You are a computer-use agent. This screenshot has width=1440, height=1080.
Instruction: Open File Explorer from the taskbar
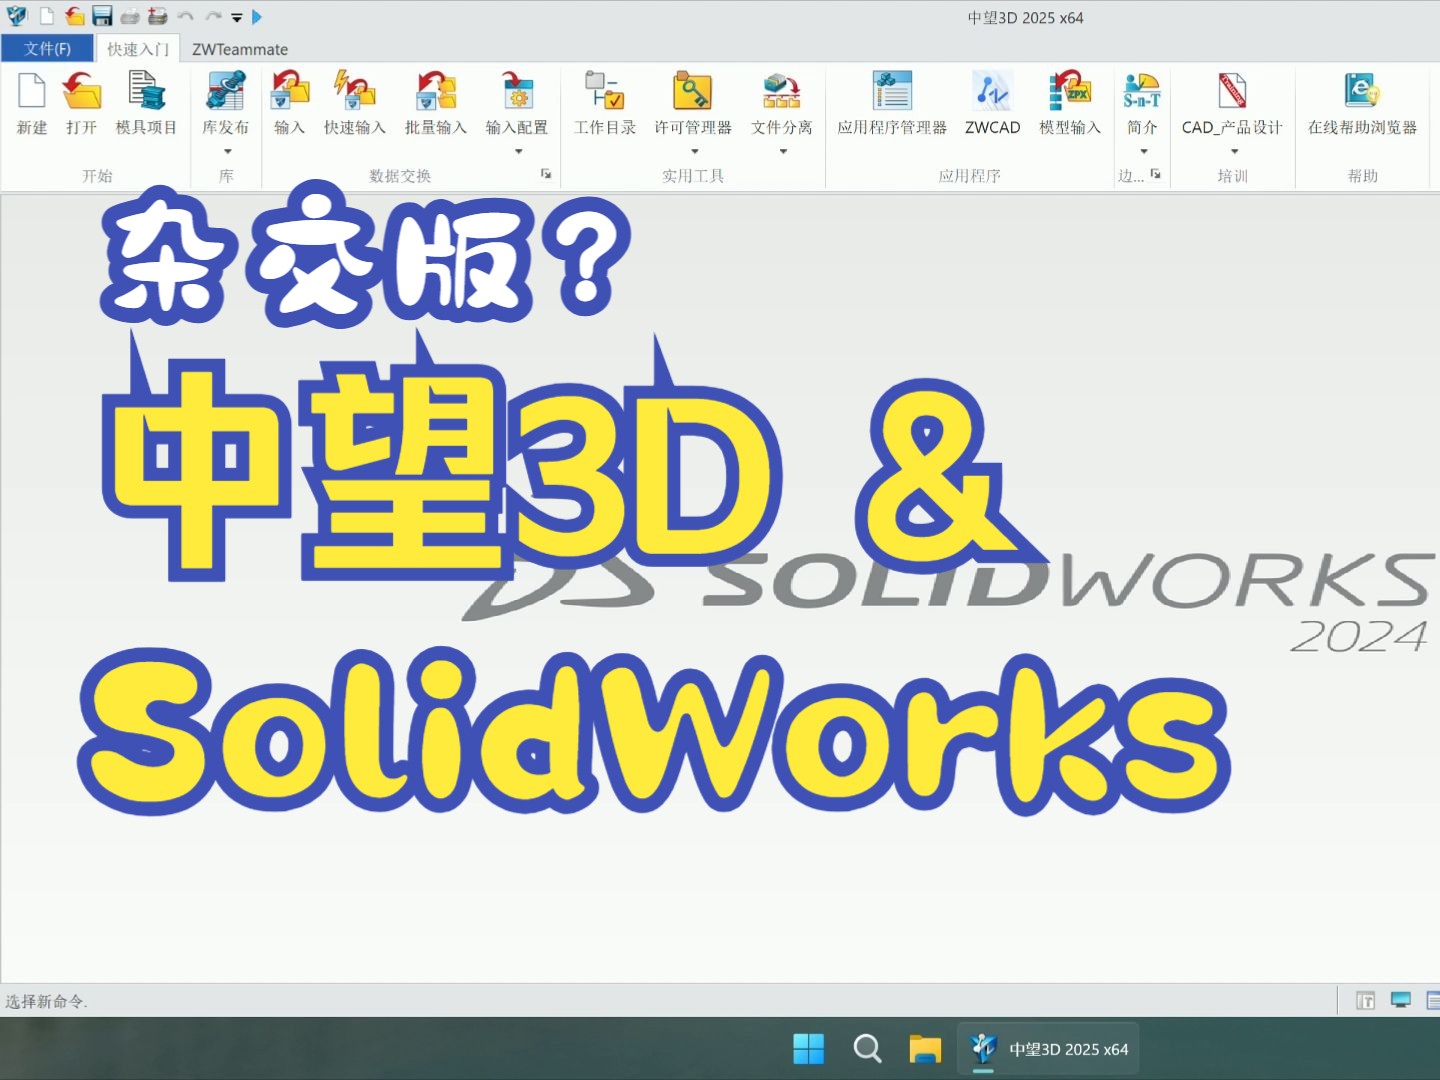pos(925,1049)
